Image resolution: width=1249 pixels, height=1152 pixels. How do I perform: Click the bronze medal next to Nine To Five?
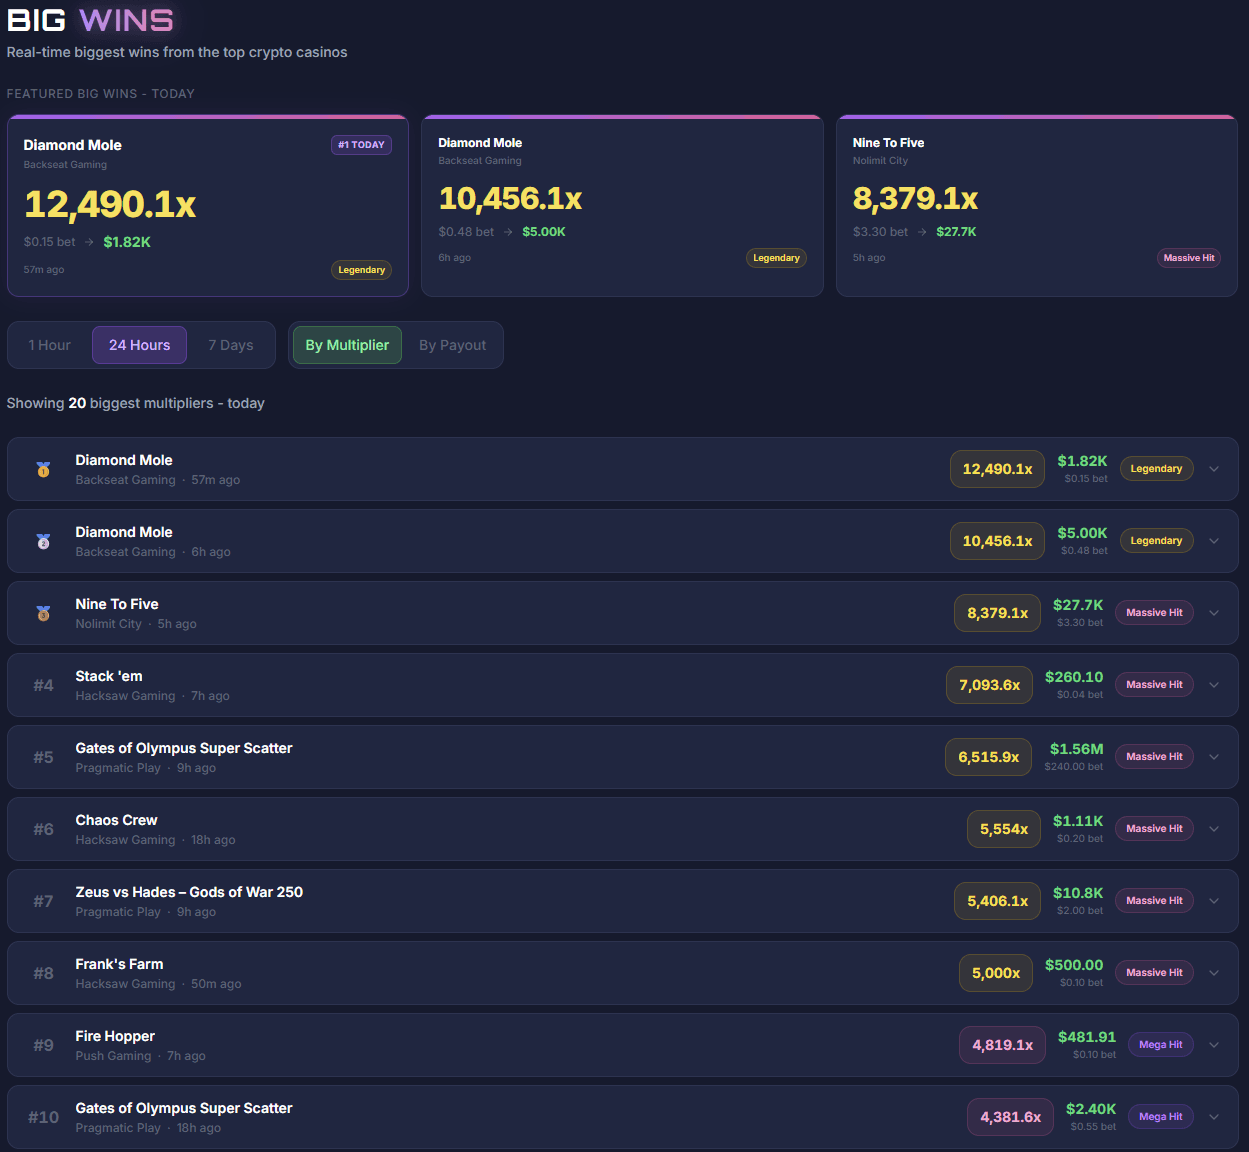coord(43,613)
